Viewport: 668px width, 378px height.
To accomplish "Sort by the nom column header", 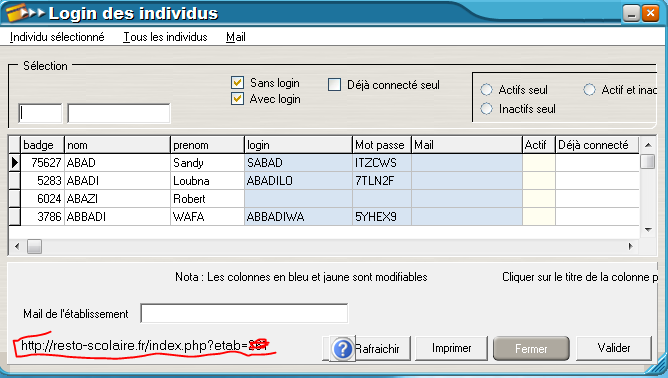I will (x=117, y=145).
